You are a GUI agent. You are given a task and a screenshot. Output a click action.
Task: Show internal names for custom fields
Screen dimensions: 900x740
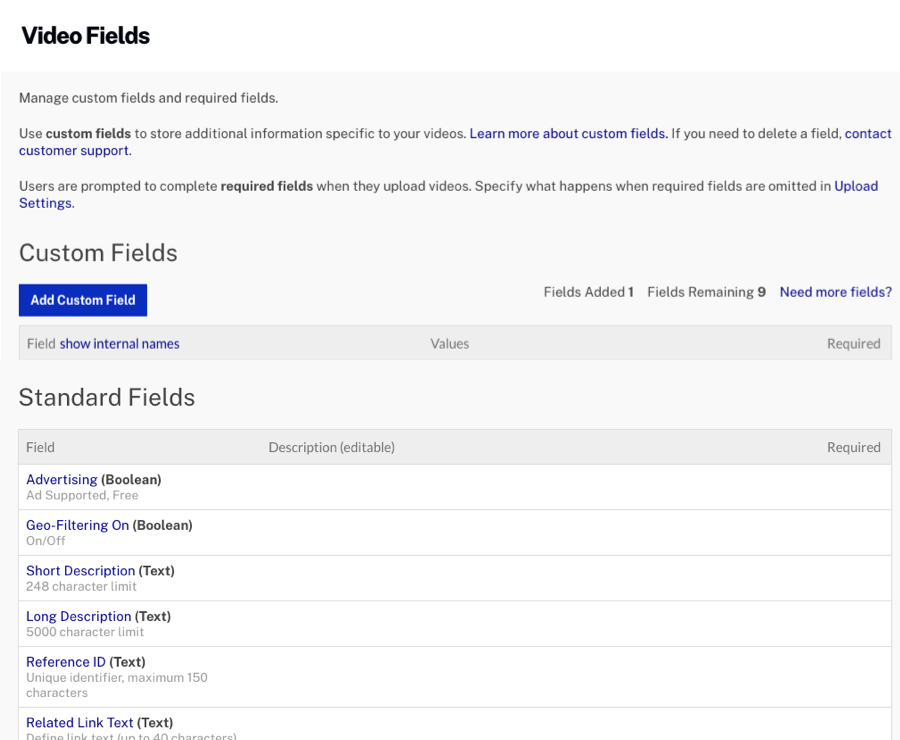point(119,343)
